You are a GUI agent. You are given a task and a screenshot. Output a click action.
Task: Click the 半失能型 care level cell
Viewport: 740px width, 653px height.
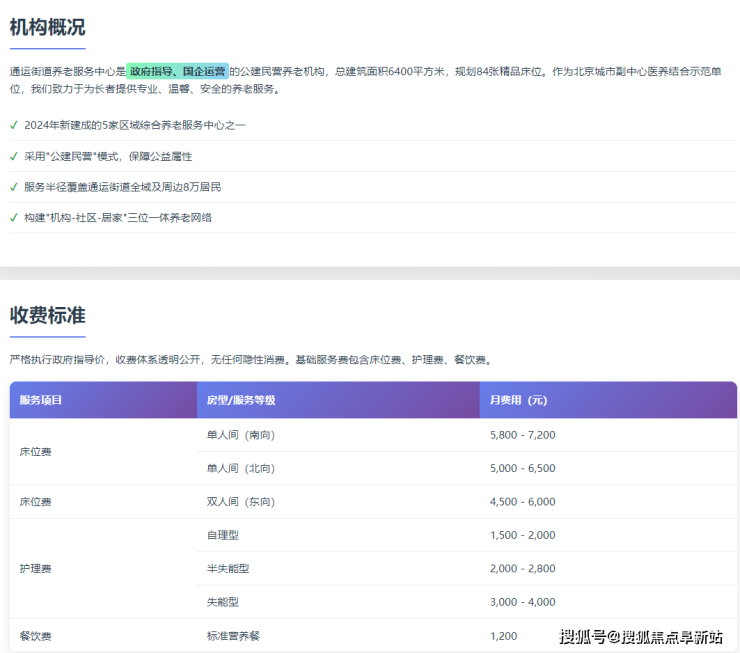pyautogui.click(x=227, y=568)
